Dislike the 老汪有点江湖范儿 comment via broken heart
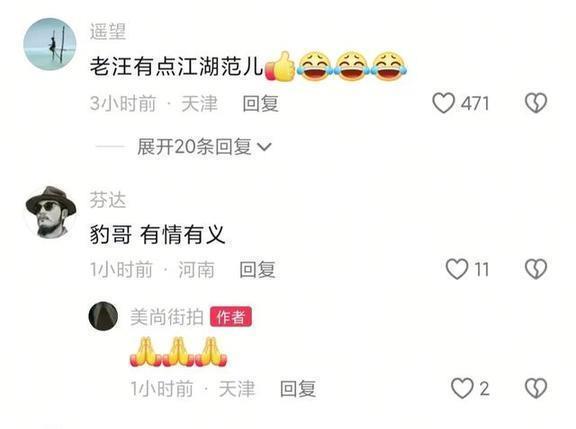 (536, 103)
